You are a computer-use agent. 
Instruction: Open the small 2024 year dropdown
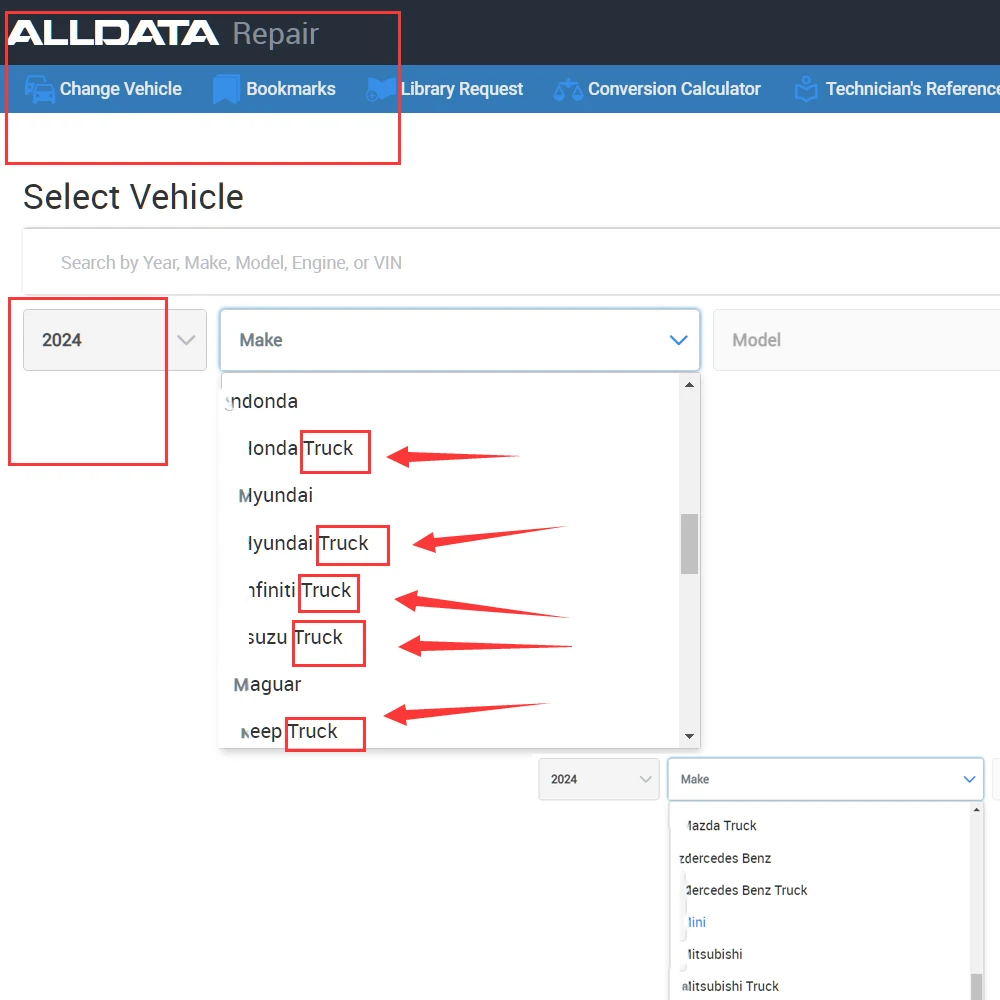tap(599, 779)
